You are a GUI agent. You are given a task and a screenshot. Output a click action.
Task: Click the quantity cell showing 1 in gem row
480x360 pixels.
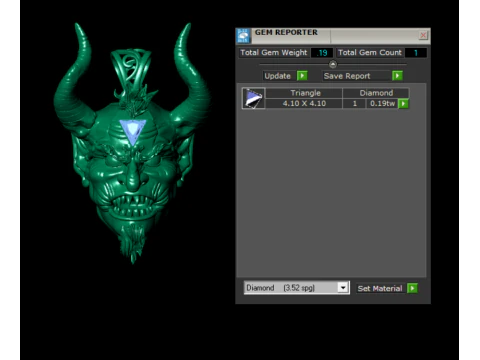pyautogui.click(x=355, y=104)
